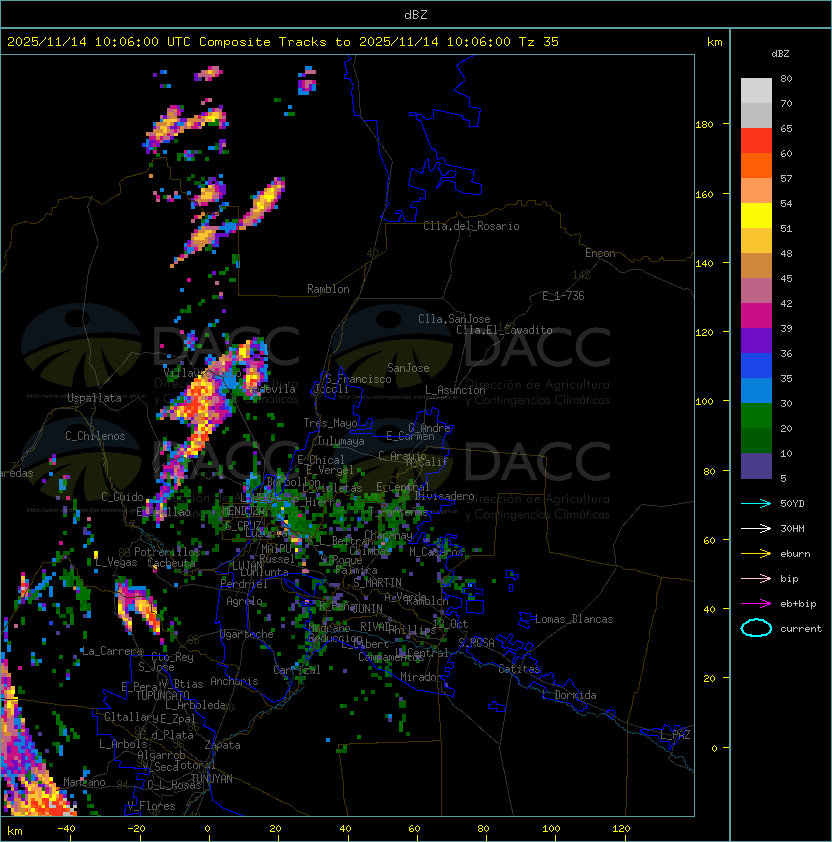Click the cyan 50YD arrow in legend
The image size is (832, 842).
click(x=756, y=503)
